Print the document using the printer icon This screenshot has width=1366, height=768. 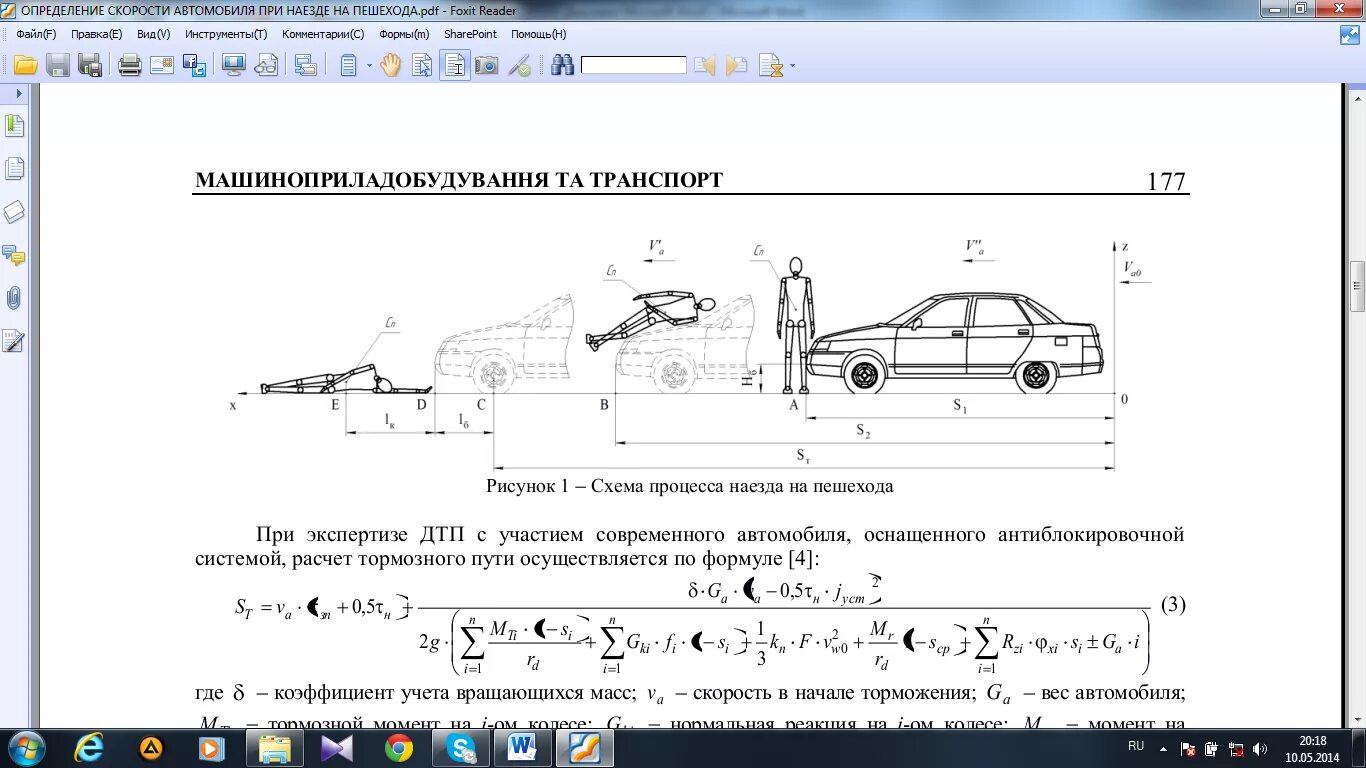(130, 66)
